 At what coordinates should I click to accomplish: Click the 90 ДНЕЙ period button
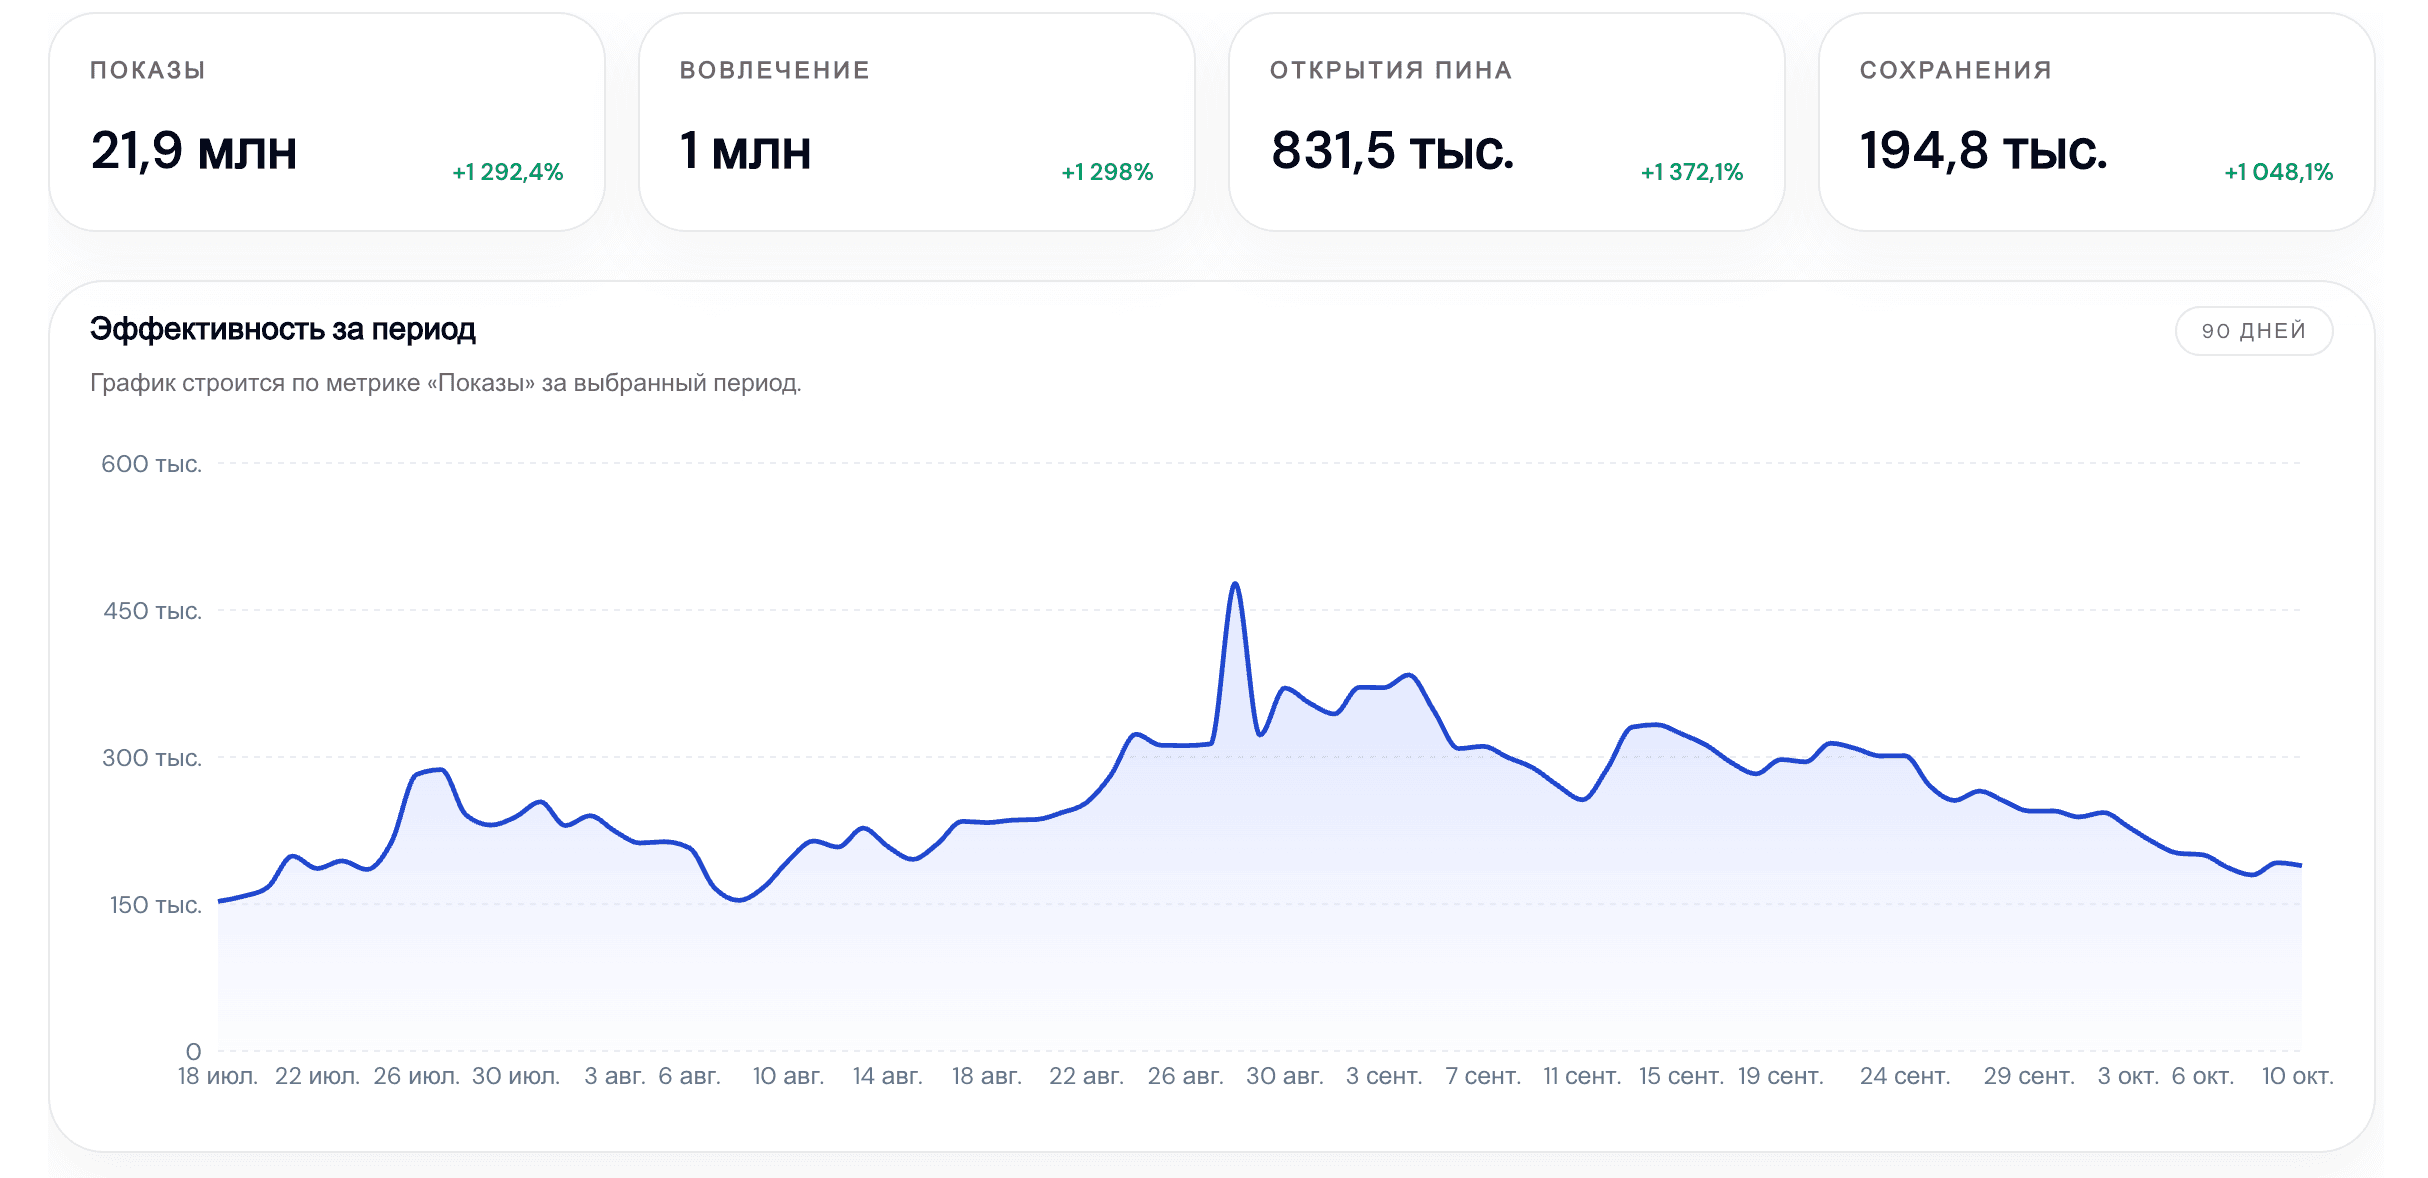tap(2253, 331)
